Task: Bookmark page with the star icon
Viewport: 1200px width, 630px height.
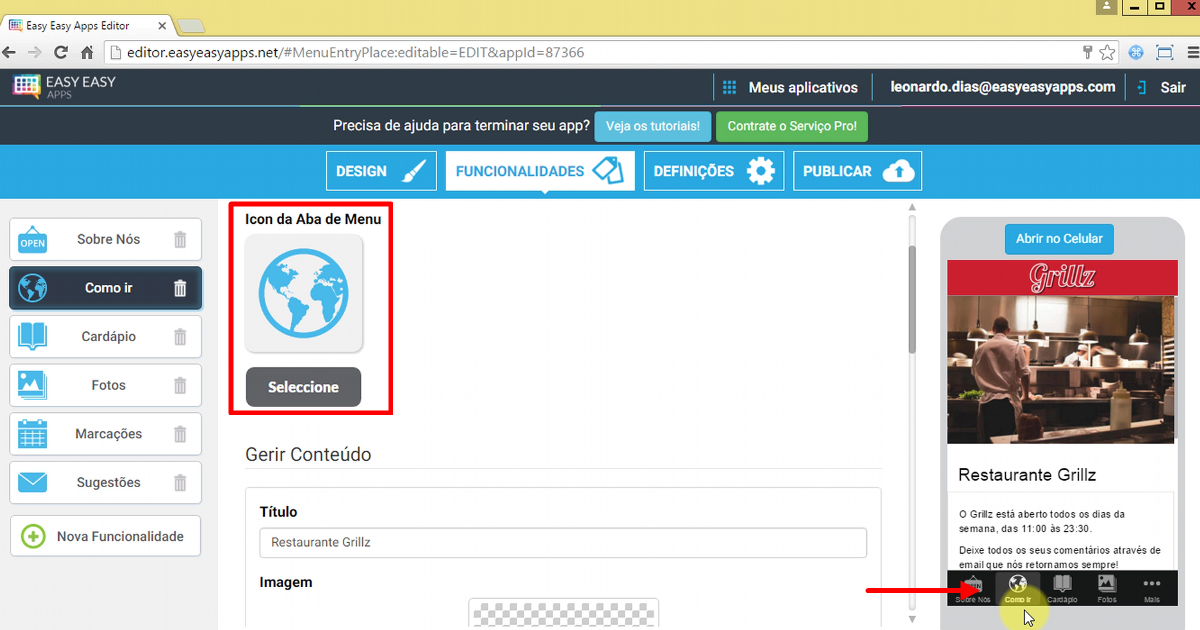Action: pos(1107,52)
